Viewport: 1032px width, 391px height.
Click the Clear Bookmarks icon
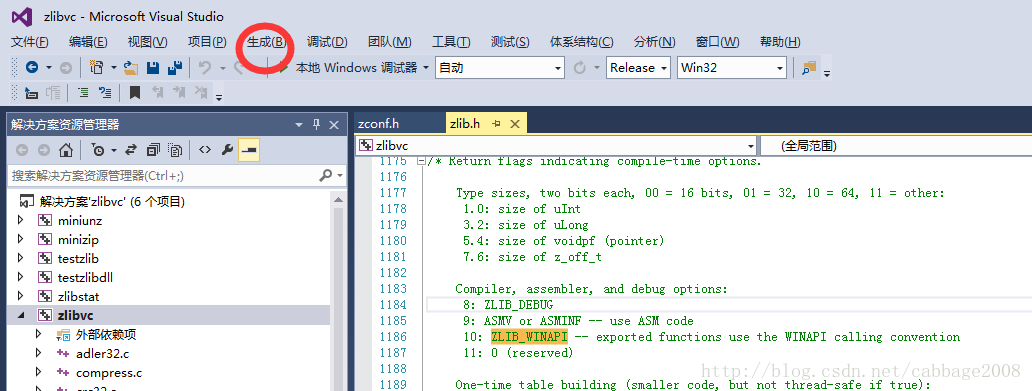pyautogui.click(x=202, y=92)
